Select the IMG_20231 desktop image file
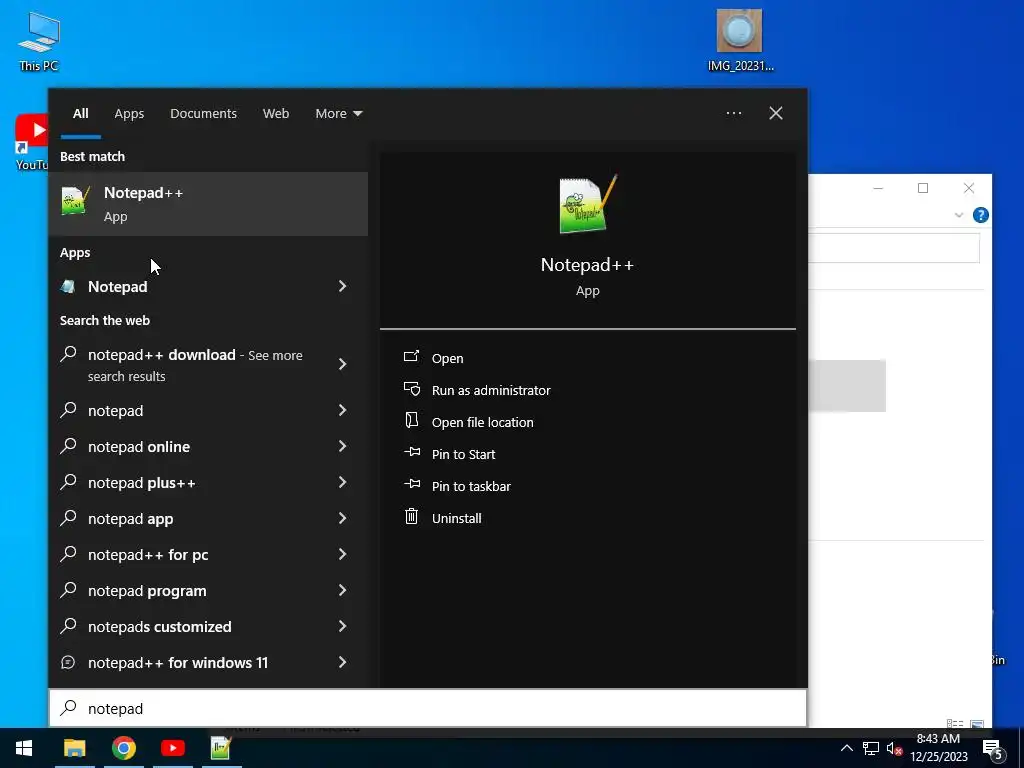This screenshot has width=1024, height=768. pyautogui.click(x=740, y=39)
